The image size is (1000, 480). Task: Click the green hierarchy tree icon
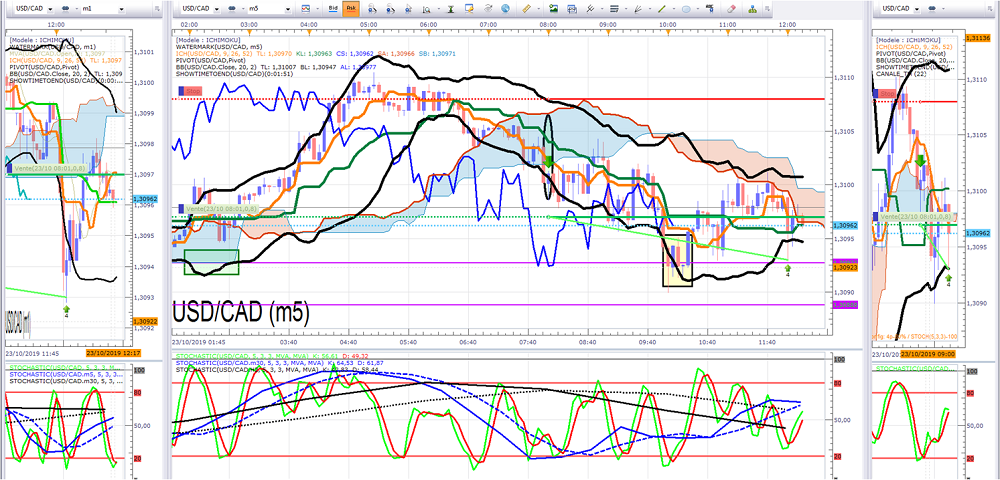[x=753, y=9]
